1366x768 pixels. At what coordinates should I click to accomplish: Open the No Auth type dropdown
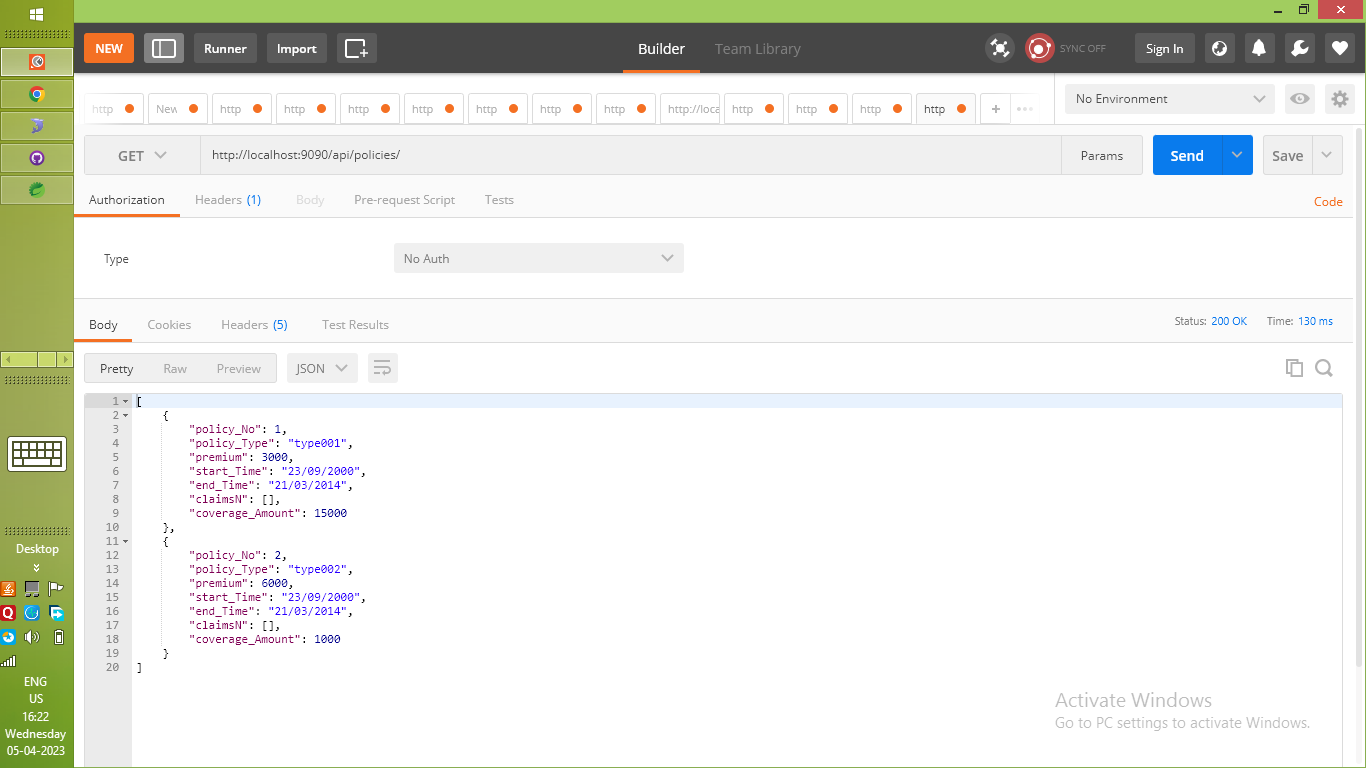[539, 258]
